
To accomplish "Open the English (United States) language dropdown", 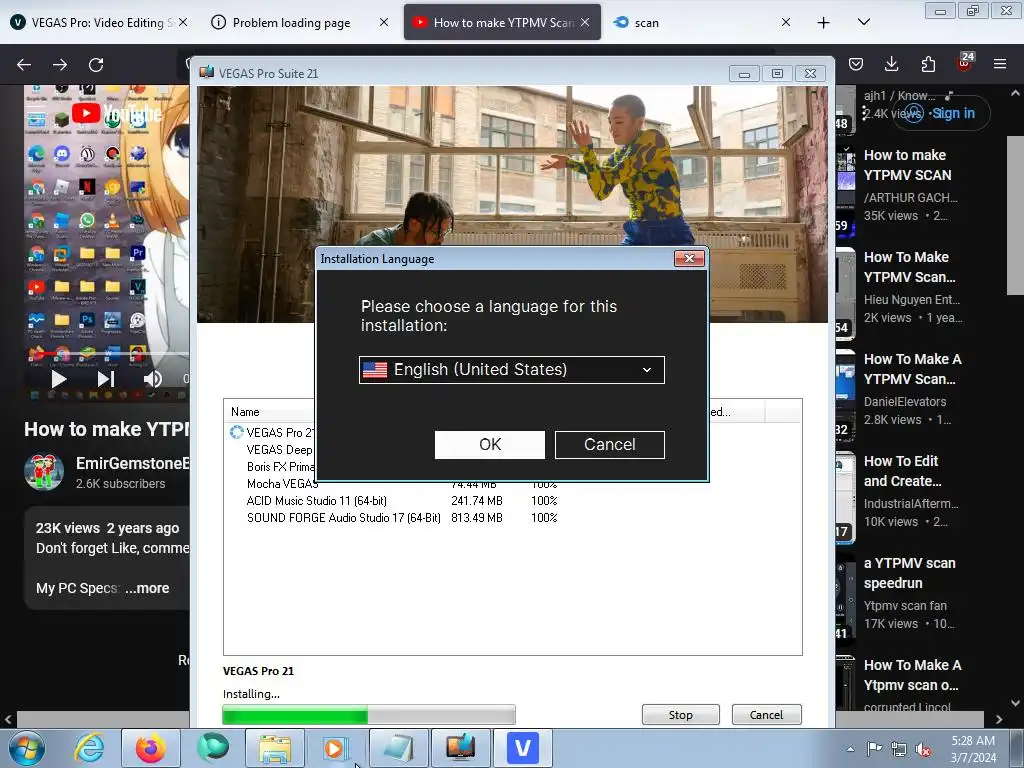I will point(512,370).
